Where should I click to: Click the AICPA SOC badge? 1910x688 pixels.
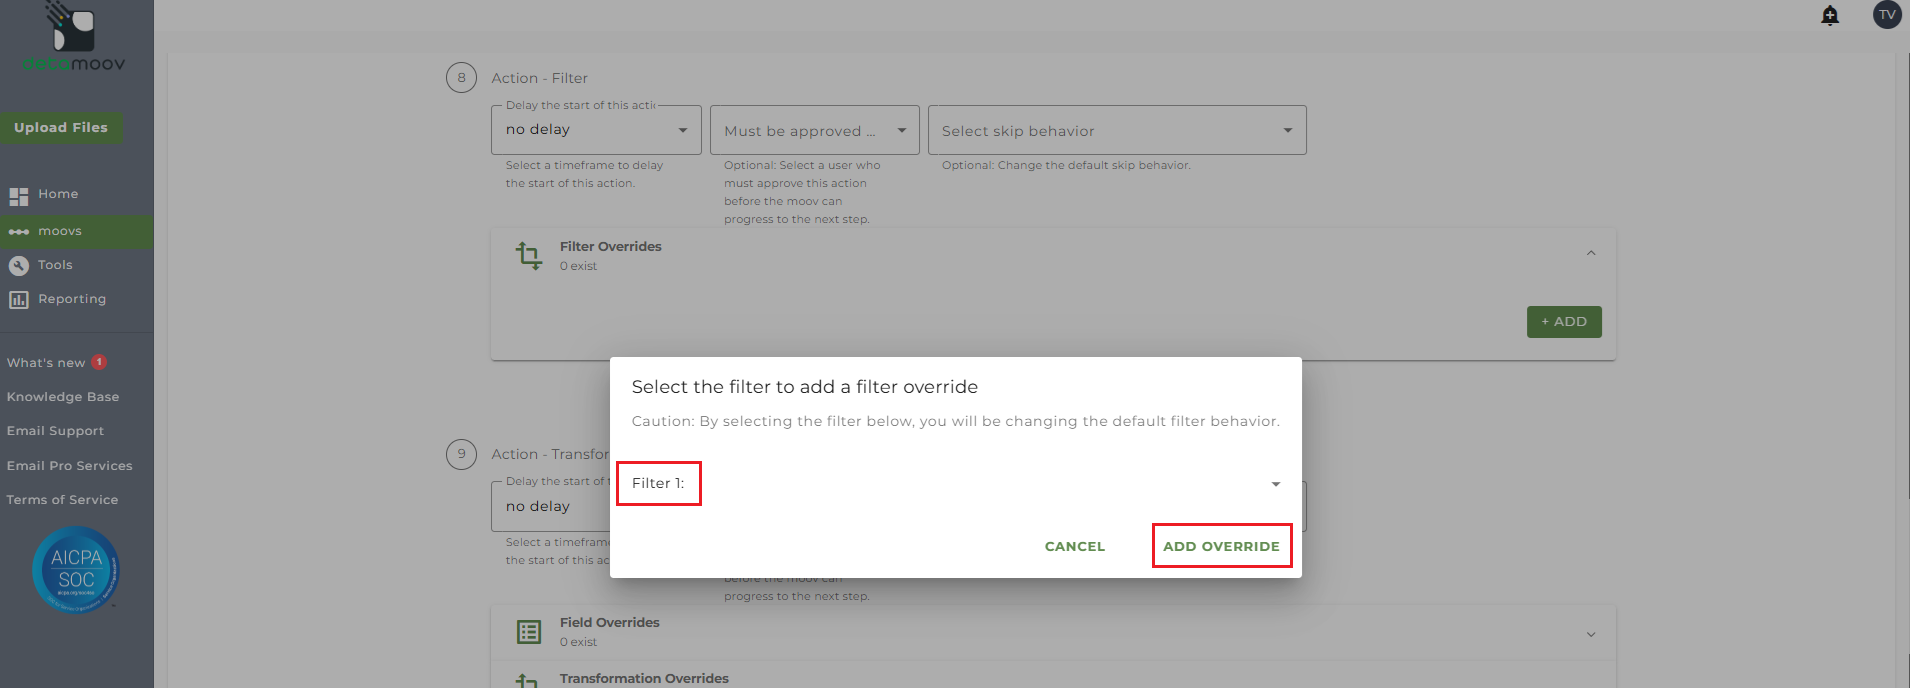pos(76,570)
